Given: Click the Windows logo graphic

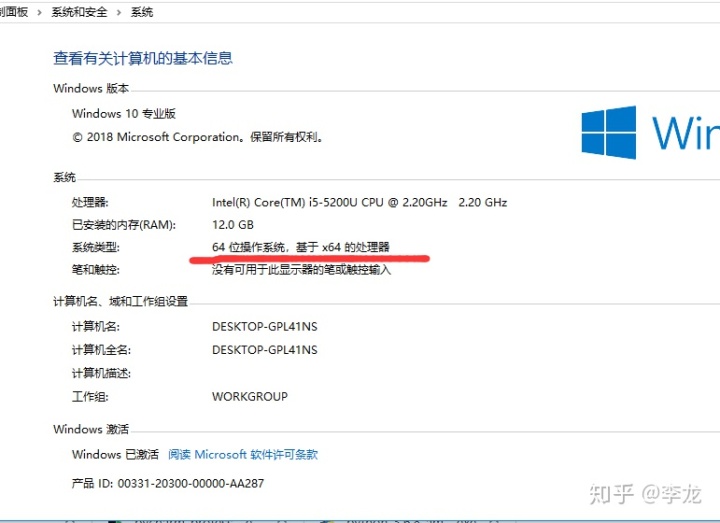Looking at the screenshot, I should [x=609, y=132].
